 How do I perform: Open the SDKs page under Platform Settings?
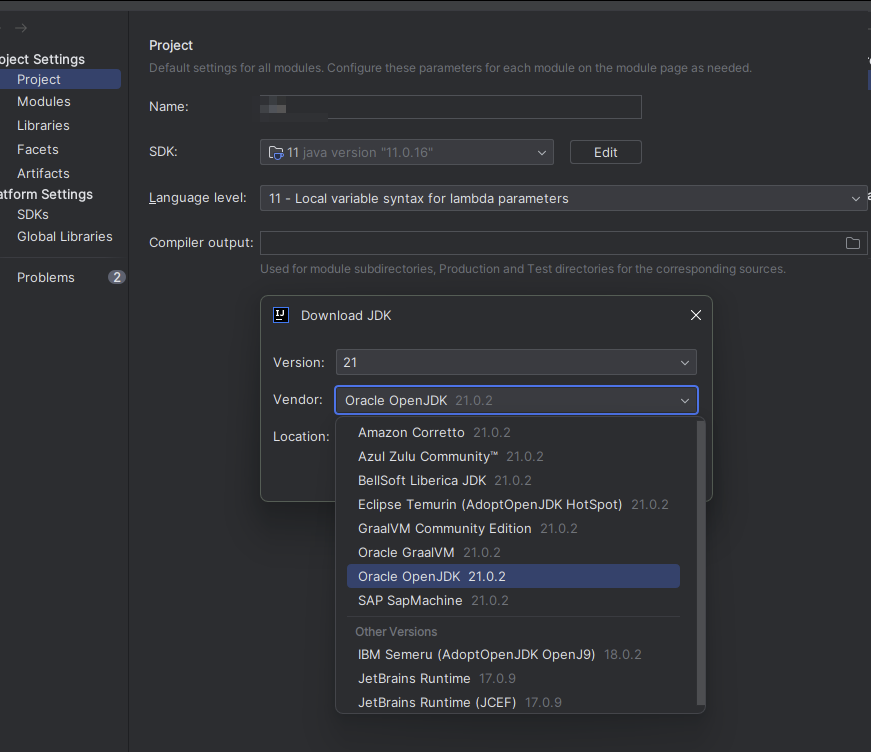[32, 214]
